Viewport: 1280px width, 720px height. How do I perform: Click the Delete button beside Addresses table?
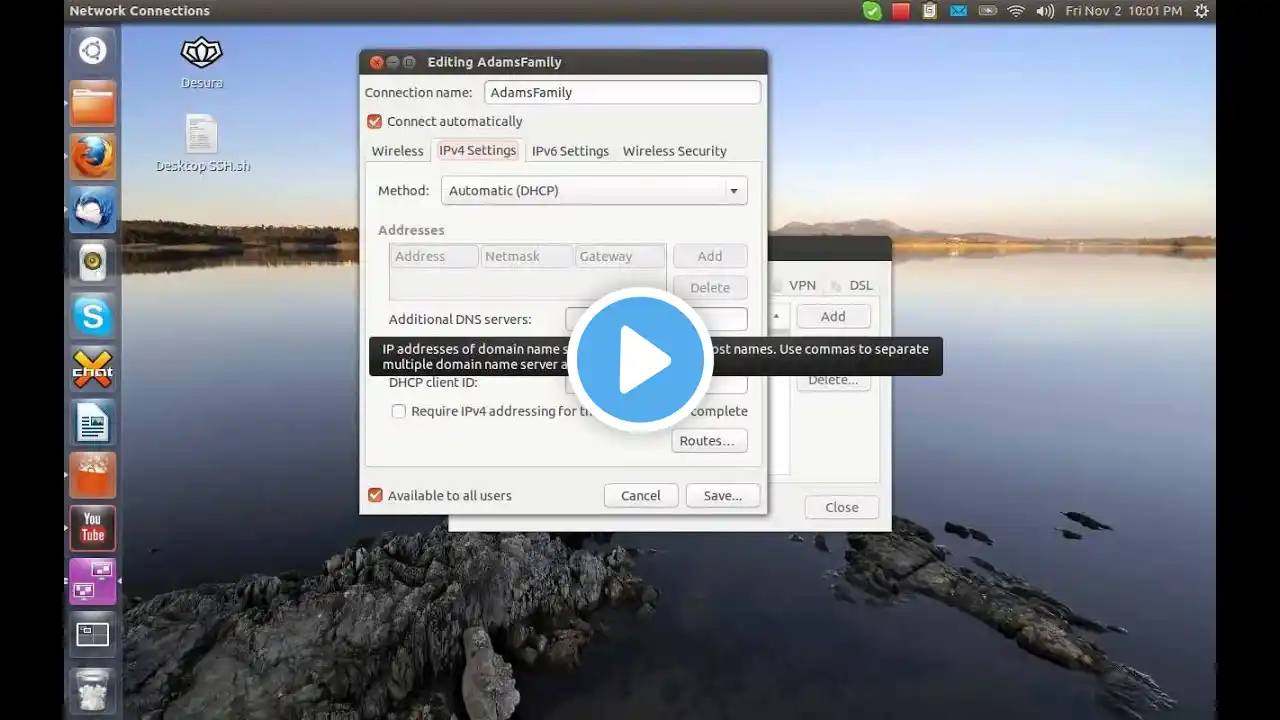tap(710, 287)
